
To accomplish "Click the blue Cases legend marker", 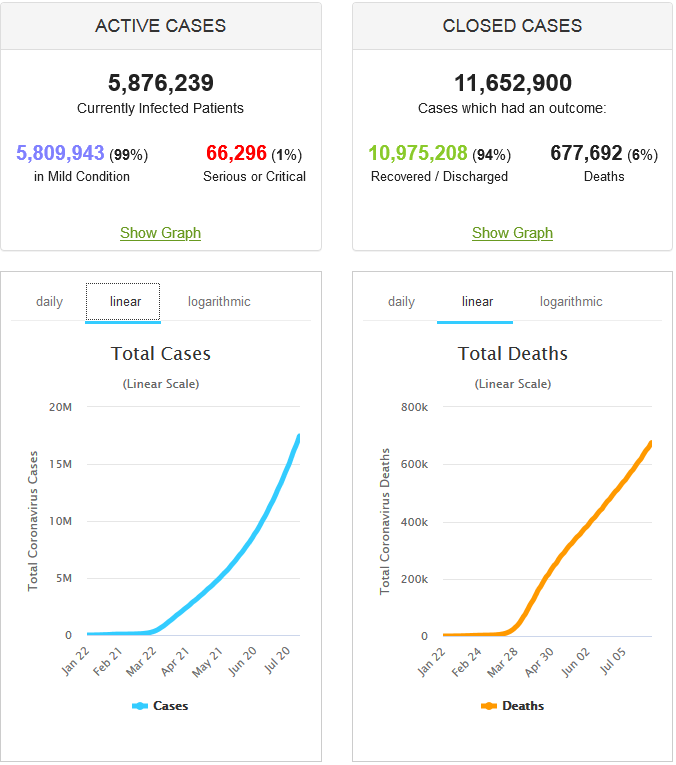I will coord(140,706).
